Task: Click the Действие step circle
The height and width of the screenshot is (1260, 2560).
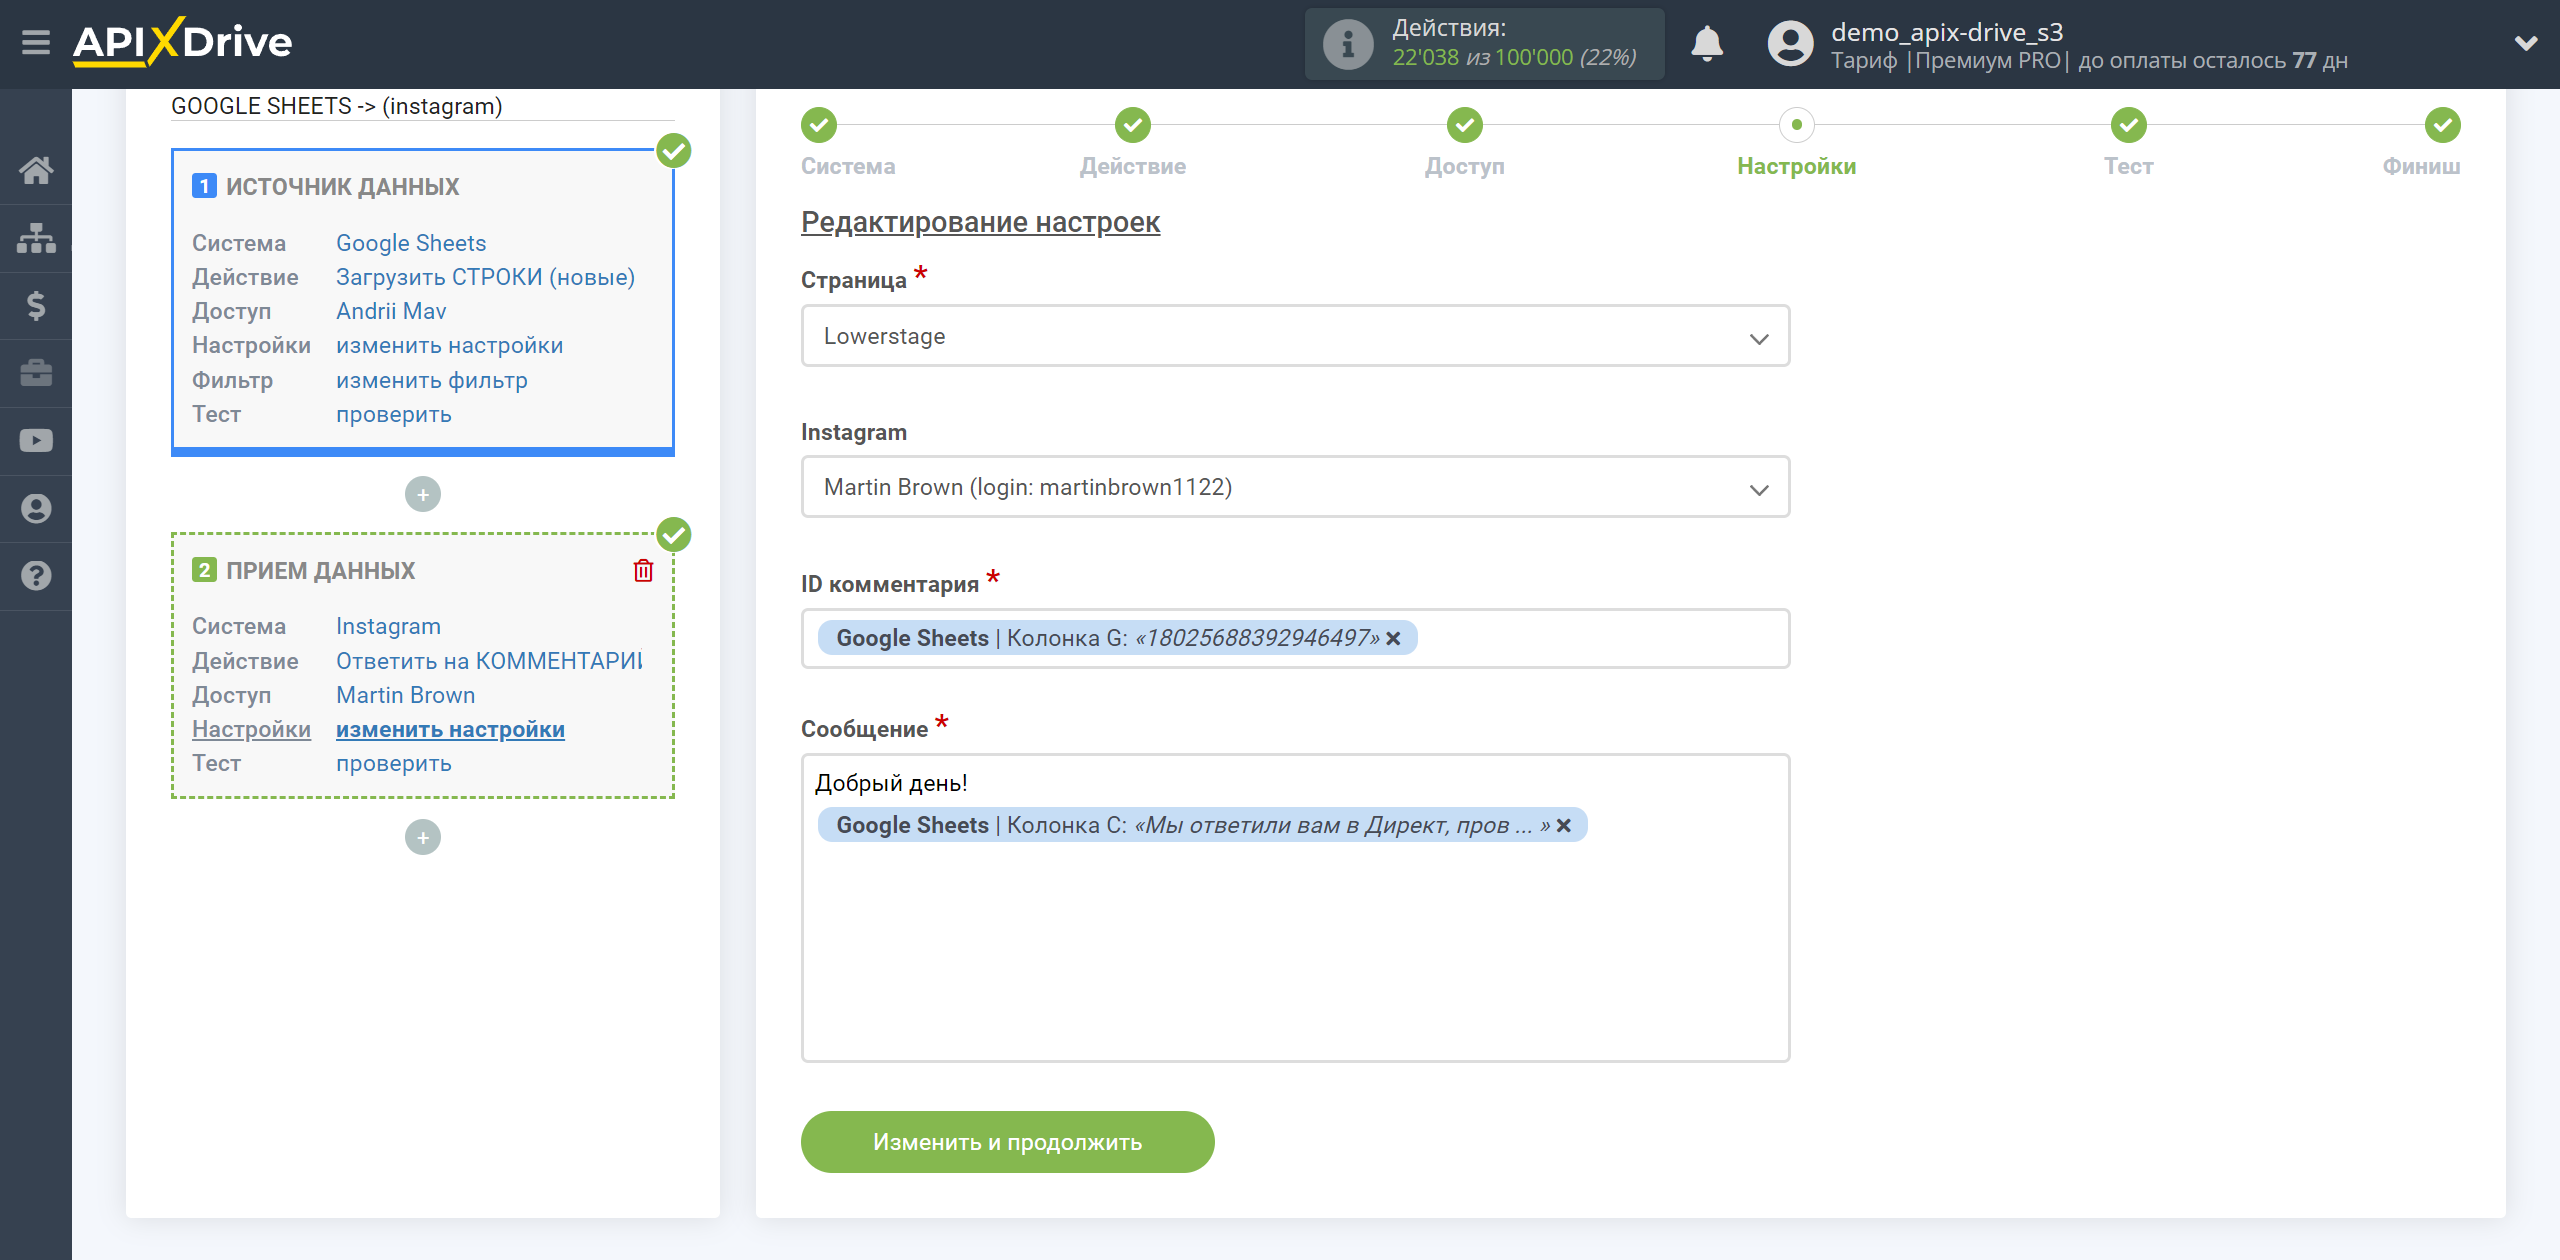Action: (x=1133, y=125)
